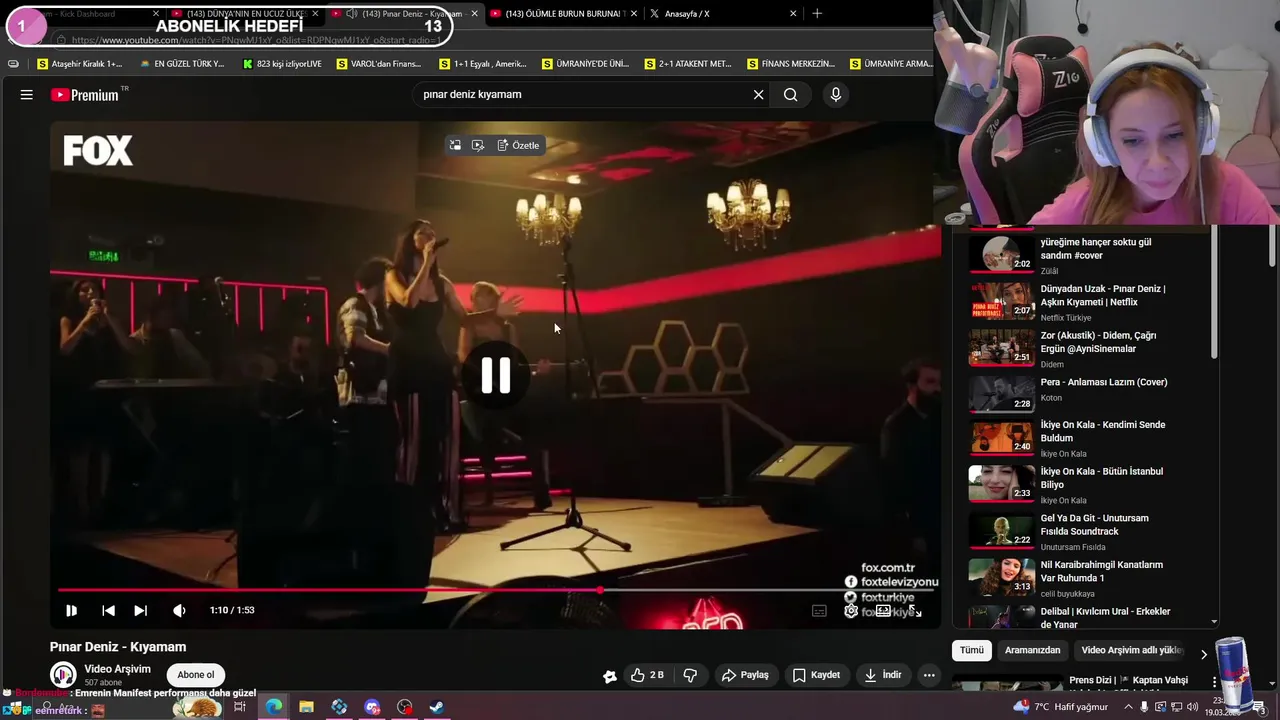Viewport: 1280px width, 720px height.
Task: Open weather widget 7°C Hafif yağmur
Action: coord(1062,707)
